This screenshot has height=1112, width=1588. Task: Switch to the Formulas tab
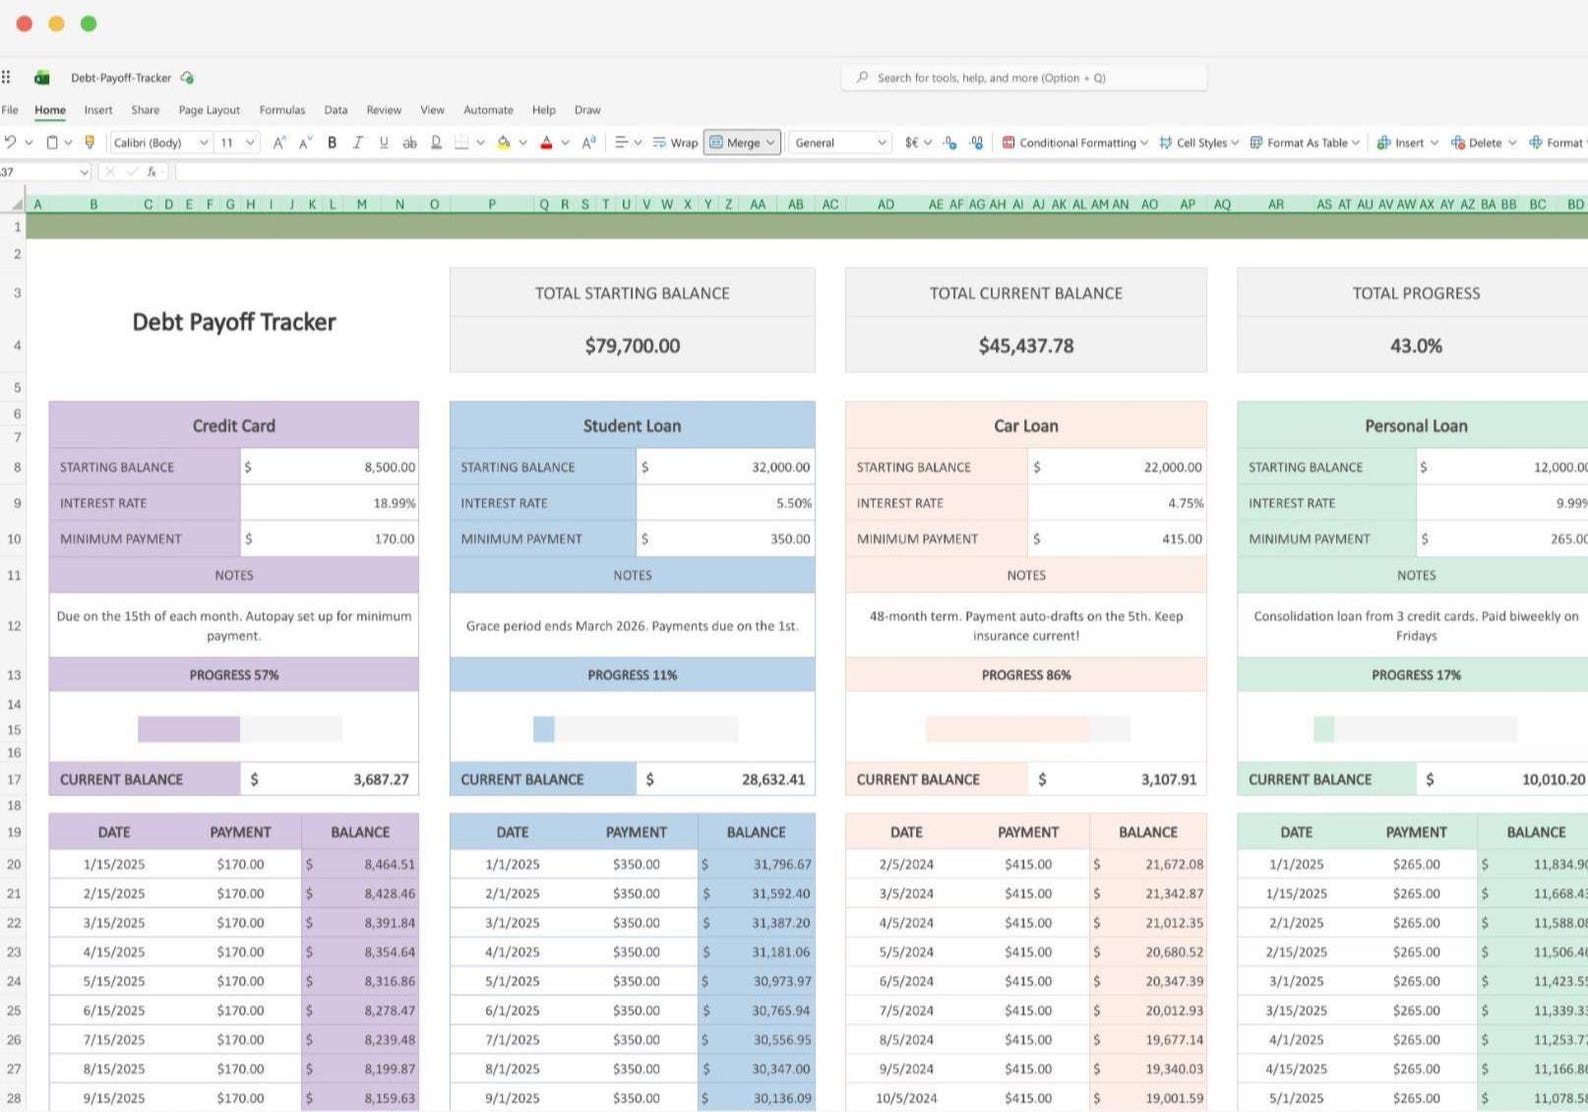[282, 110]
